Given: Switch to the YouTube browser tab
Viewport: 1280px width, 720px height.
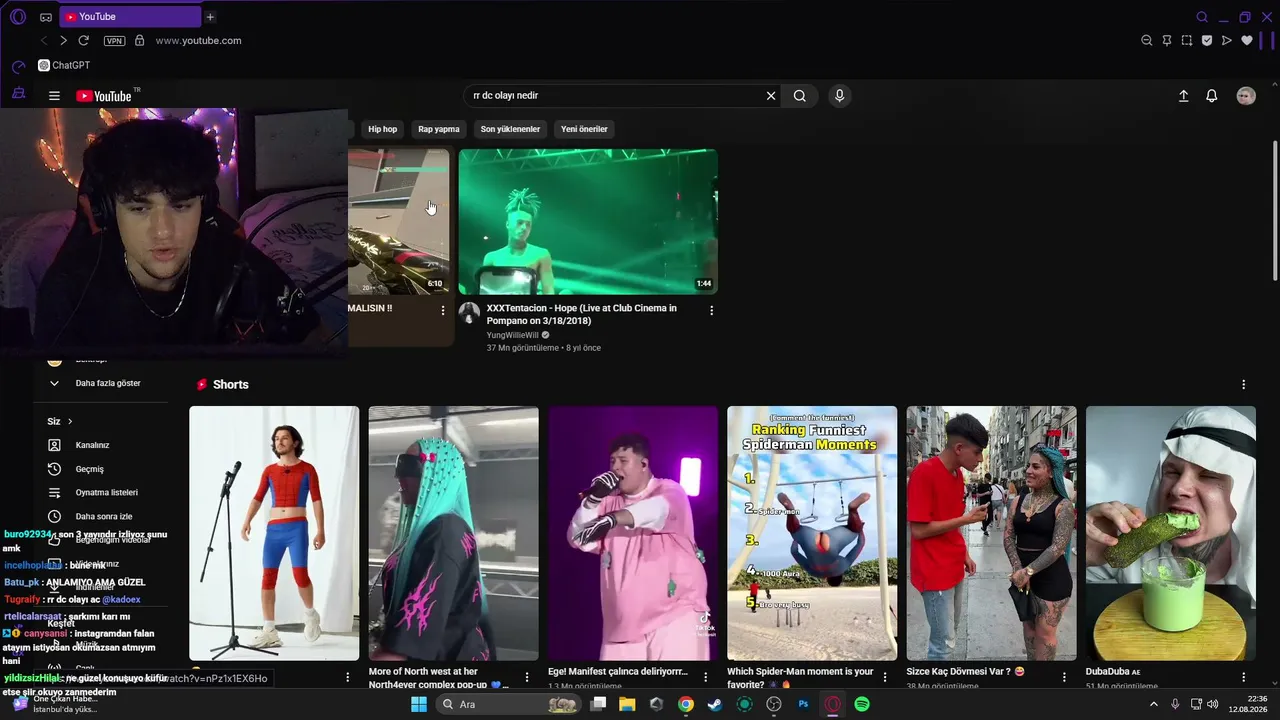Looking at the screenshot, I should tap(130, 17).
